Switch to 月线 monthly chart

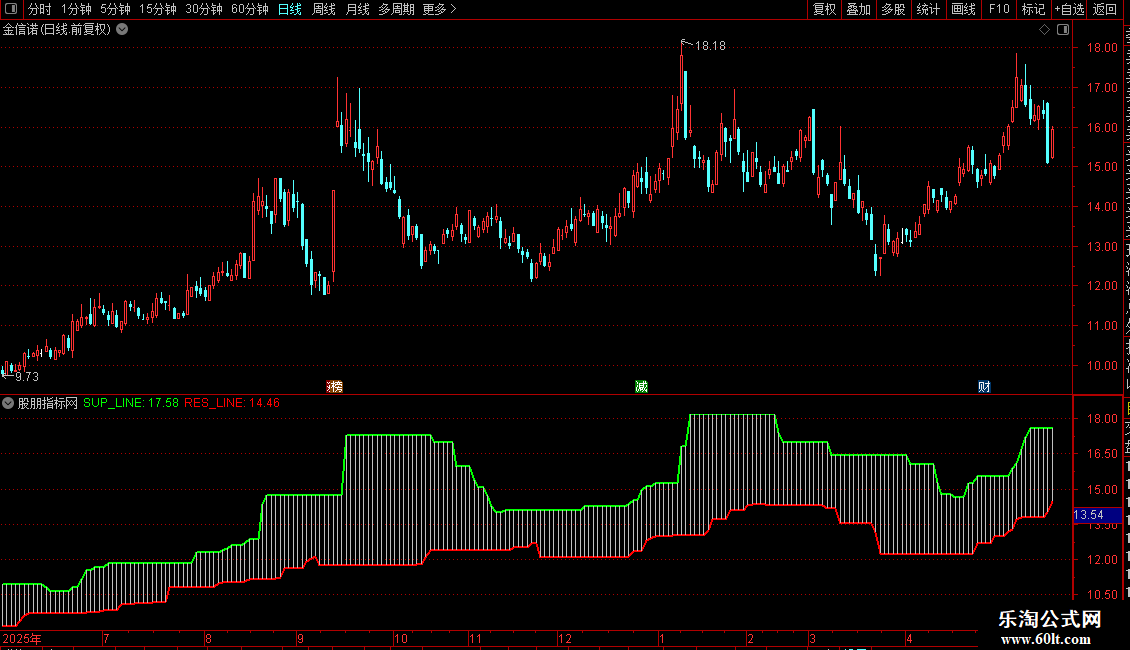[357, 9]
